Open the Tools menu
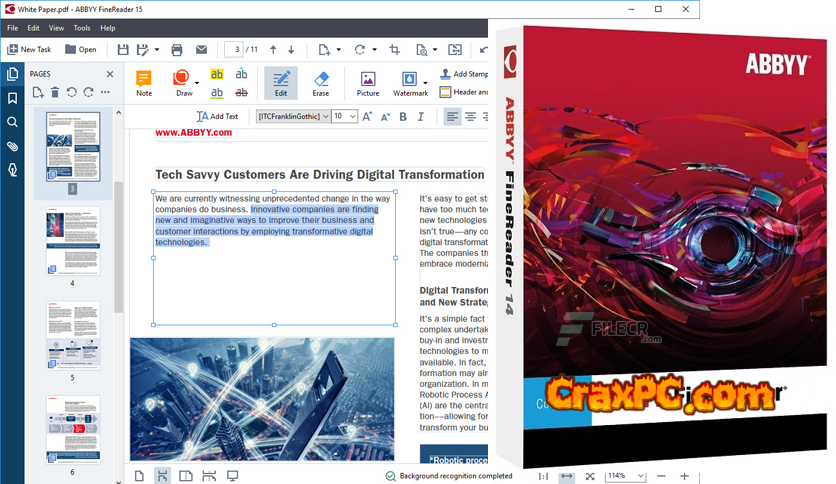 (81, 28)
